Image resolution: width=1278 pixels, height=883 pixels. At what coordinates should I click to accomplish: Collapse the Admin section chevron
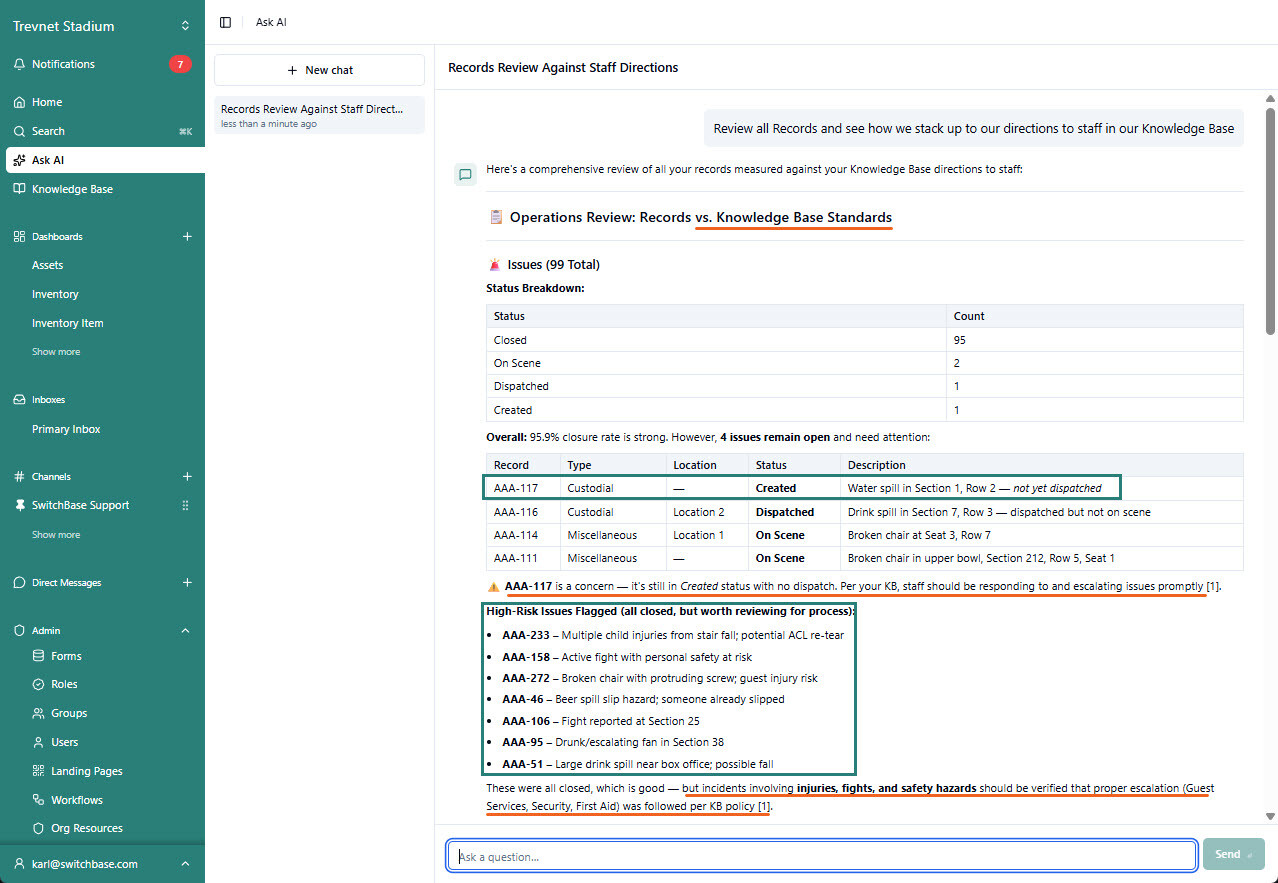(185, 631)
